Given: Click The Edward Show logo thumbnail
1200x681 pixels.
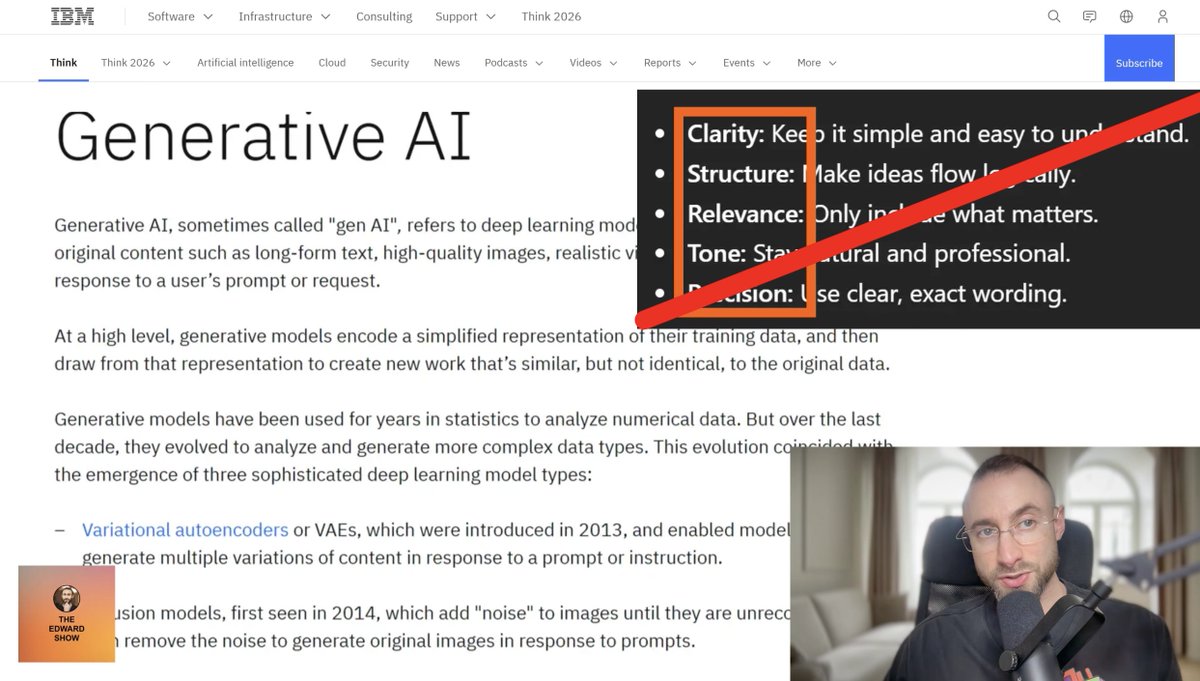Looking at the screenshot, I should click(65, 613).
